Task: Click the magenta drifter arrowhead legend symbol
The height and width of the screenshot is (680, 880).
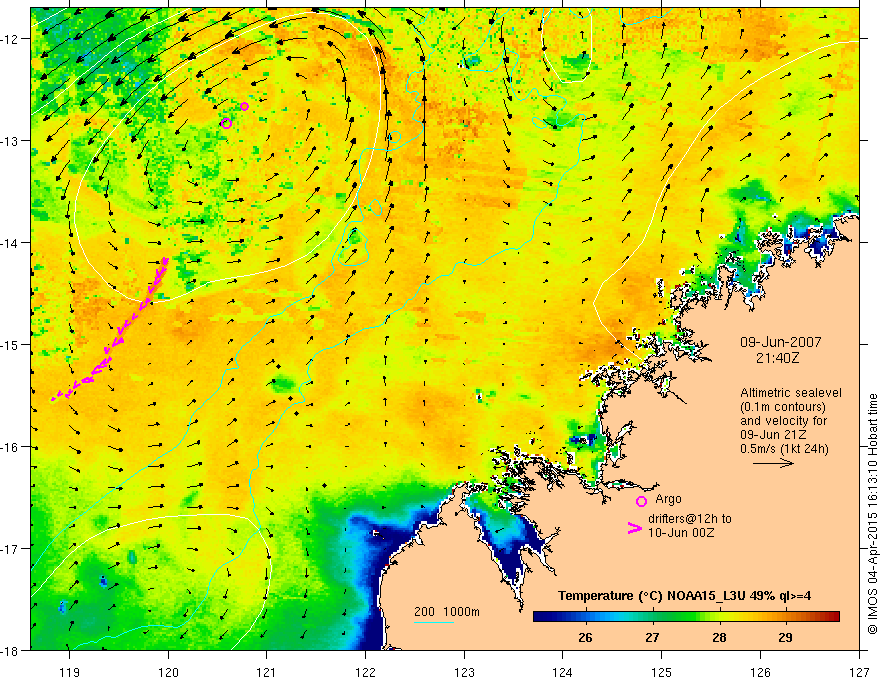Action: click(x=635, y=528)
